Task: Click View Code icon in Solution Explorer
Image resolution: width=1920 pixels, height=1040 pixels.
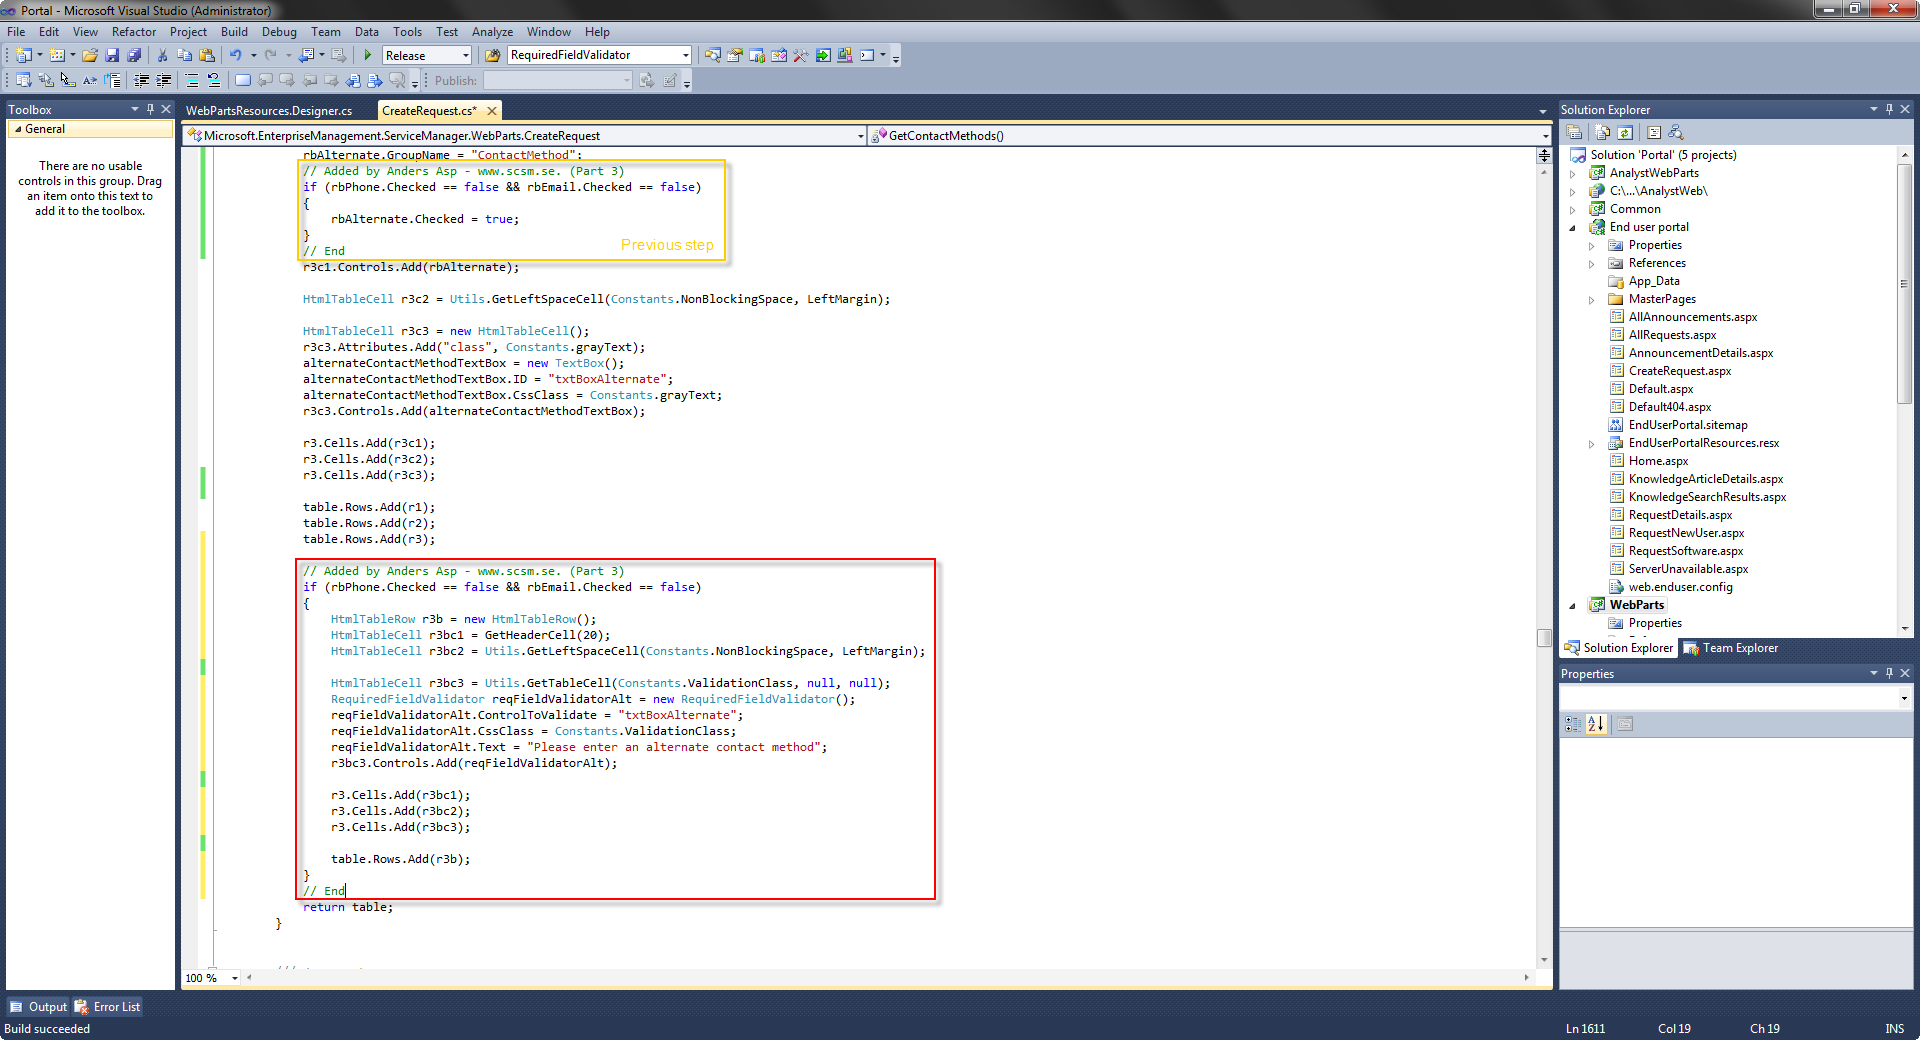Action: tap(1654, 132)
